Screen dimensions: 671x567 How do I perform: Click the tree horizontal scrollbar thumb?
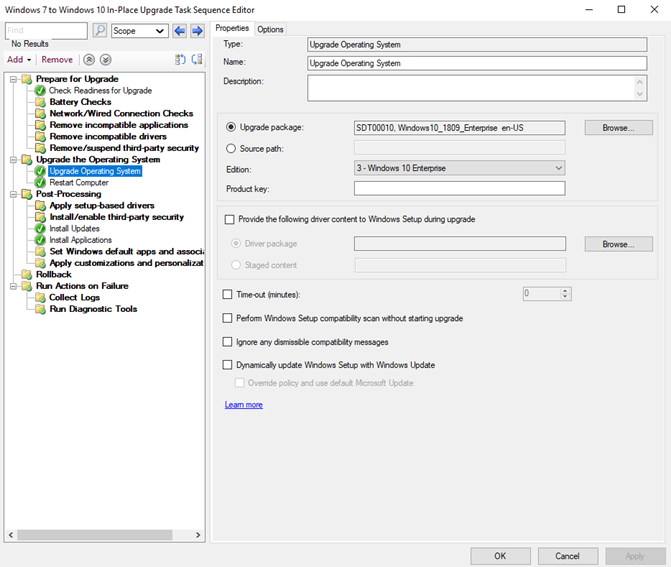click(95, 535)
